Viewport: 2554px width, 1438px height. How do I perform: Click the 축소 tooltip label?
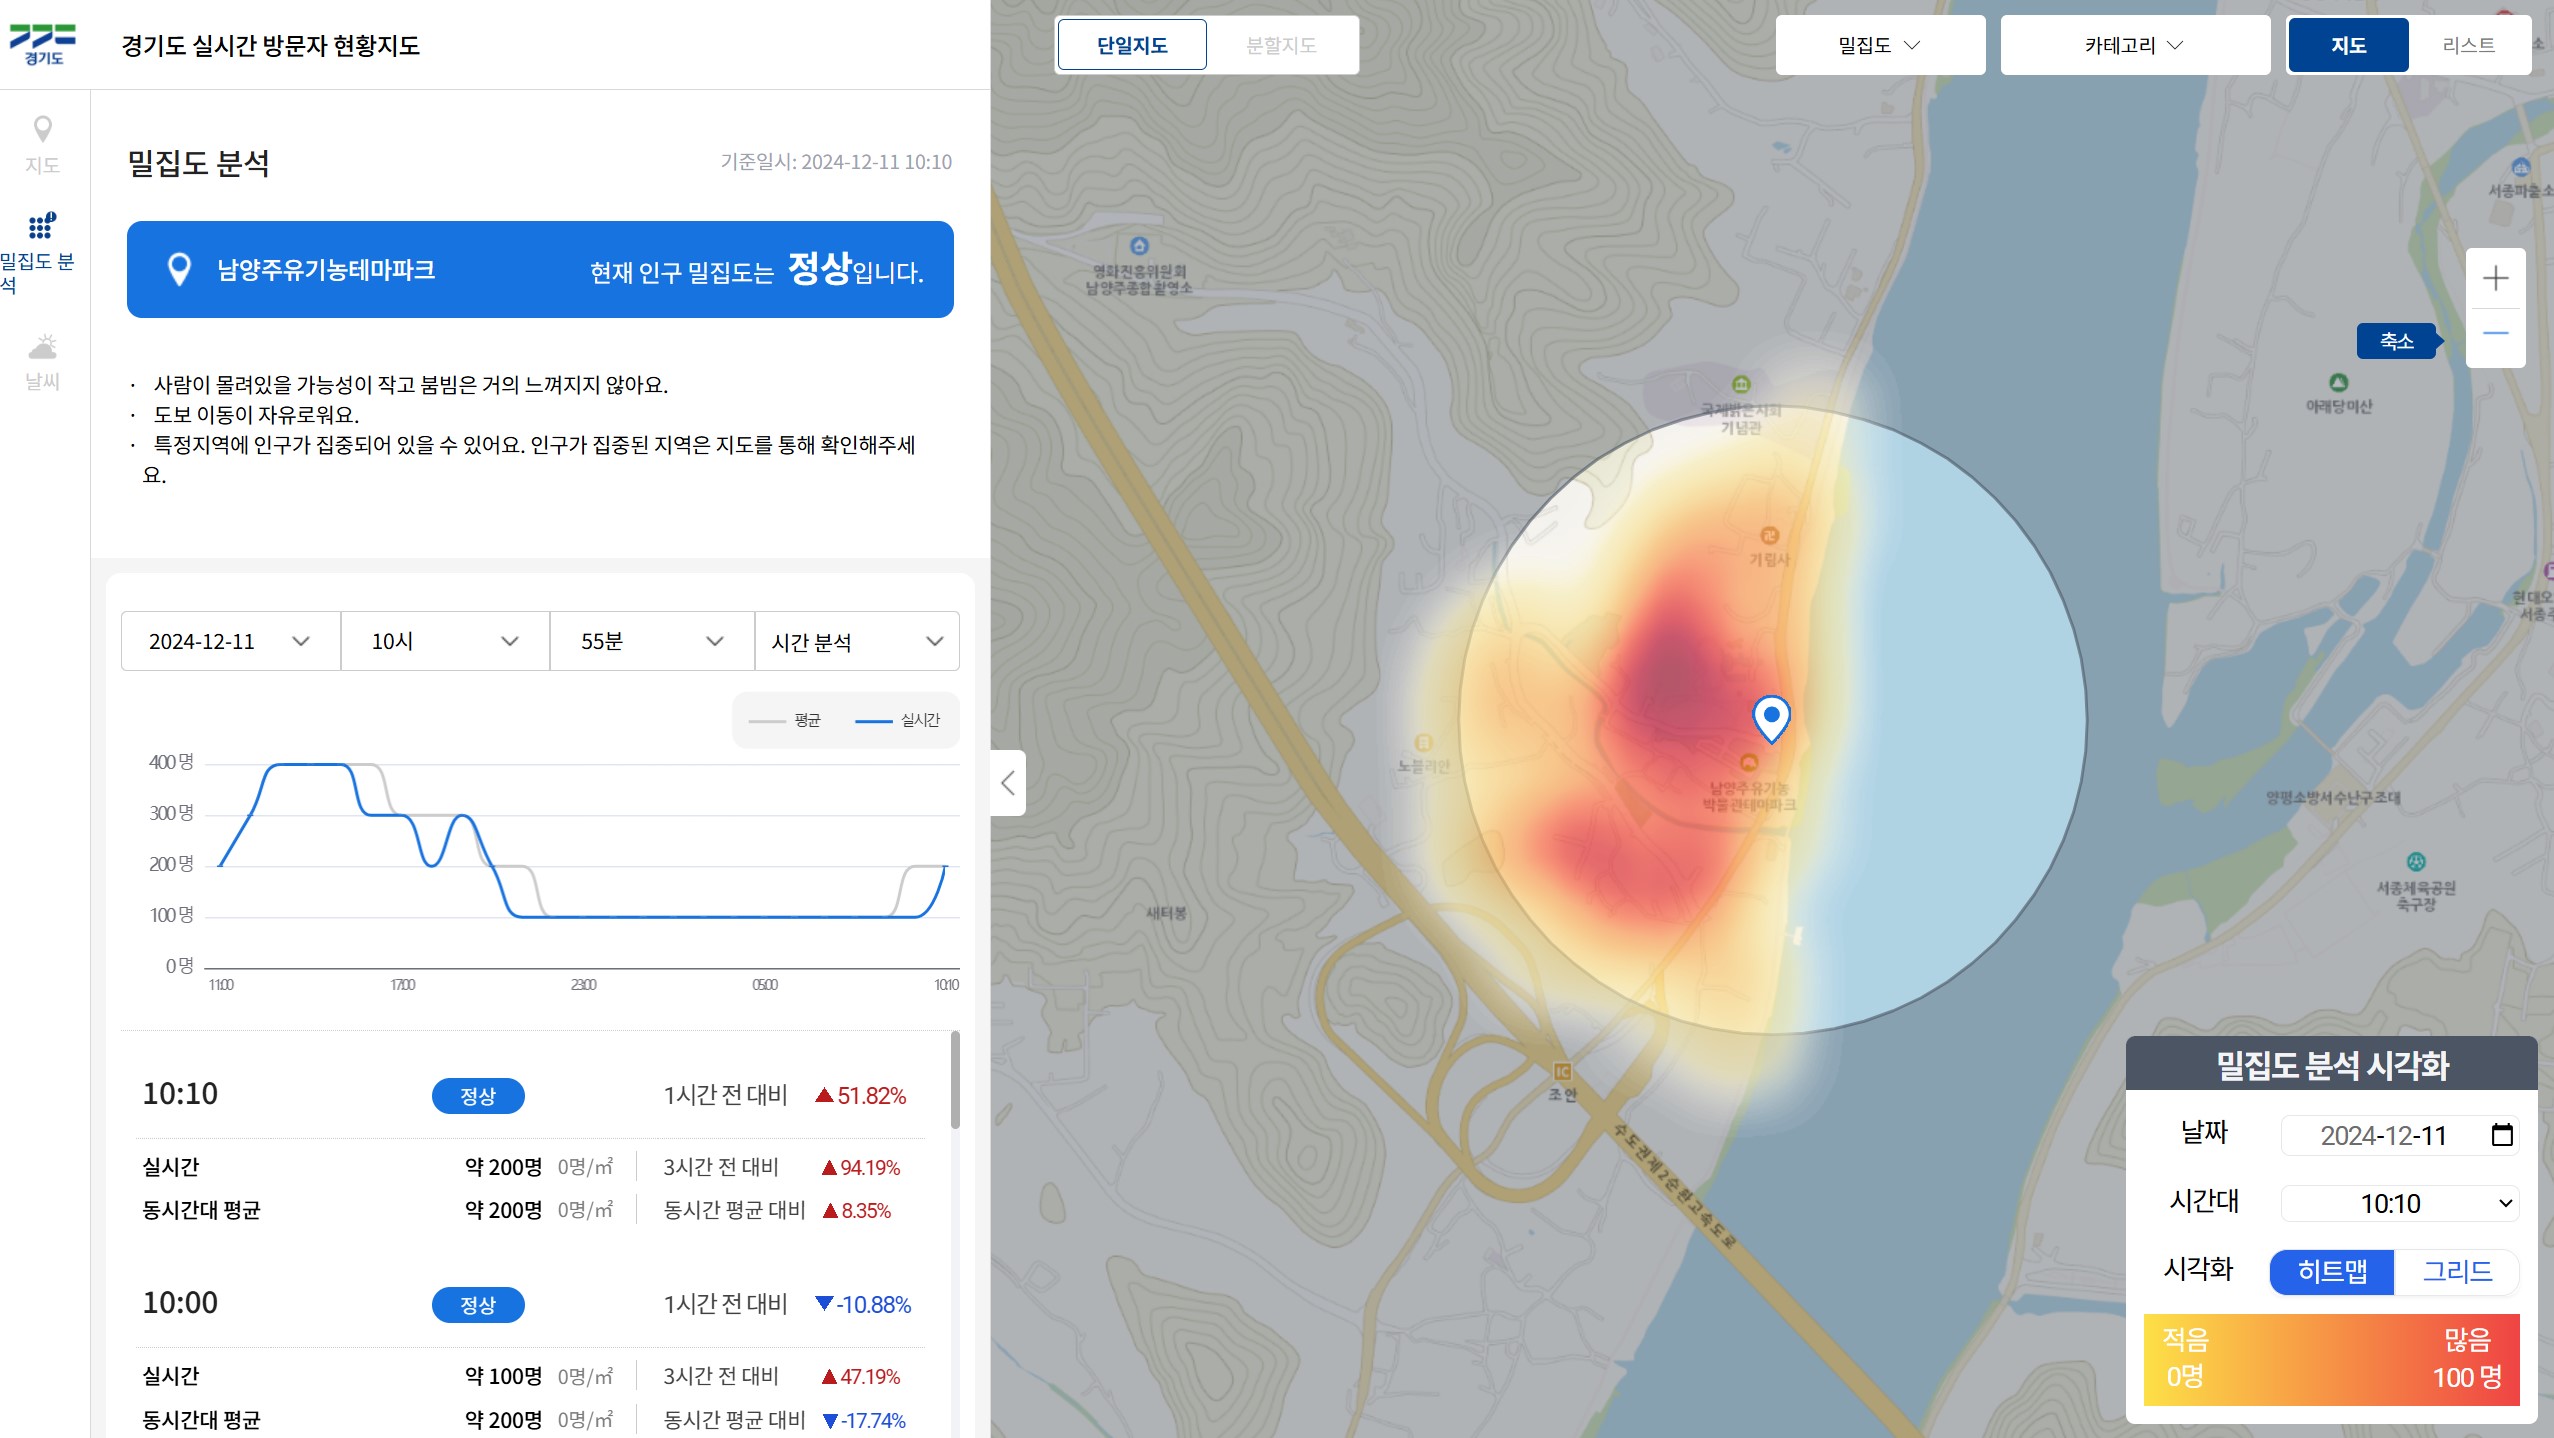pyautogui.click(x=2396, y=341)
